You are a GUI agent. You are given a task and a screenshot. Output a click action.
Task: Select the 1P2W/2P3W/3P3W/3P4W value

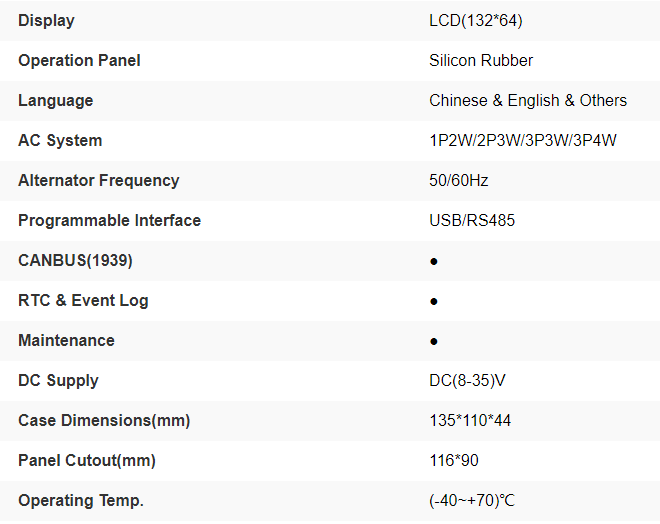pyautogui.click(x=523, y=140)
